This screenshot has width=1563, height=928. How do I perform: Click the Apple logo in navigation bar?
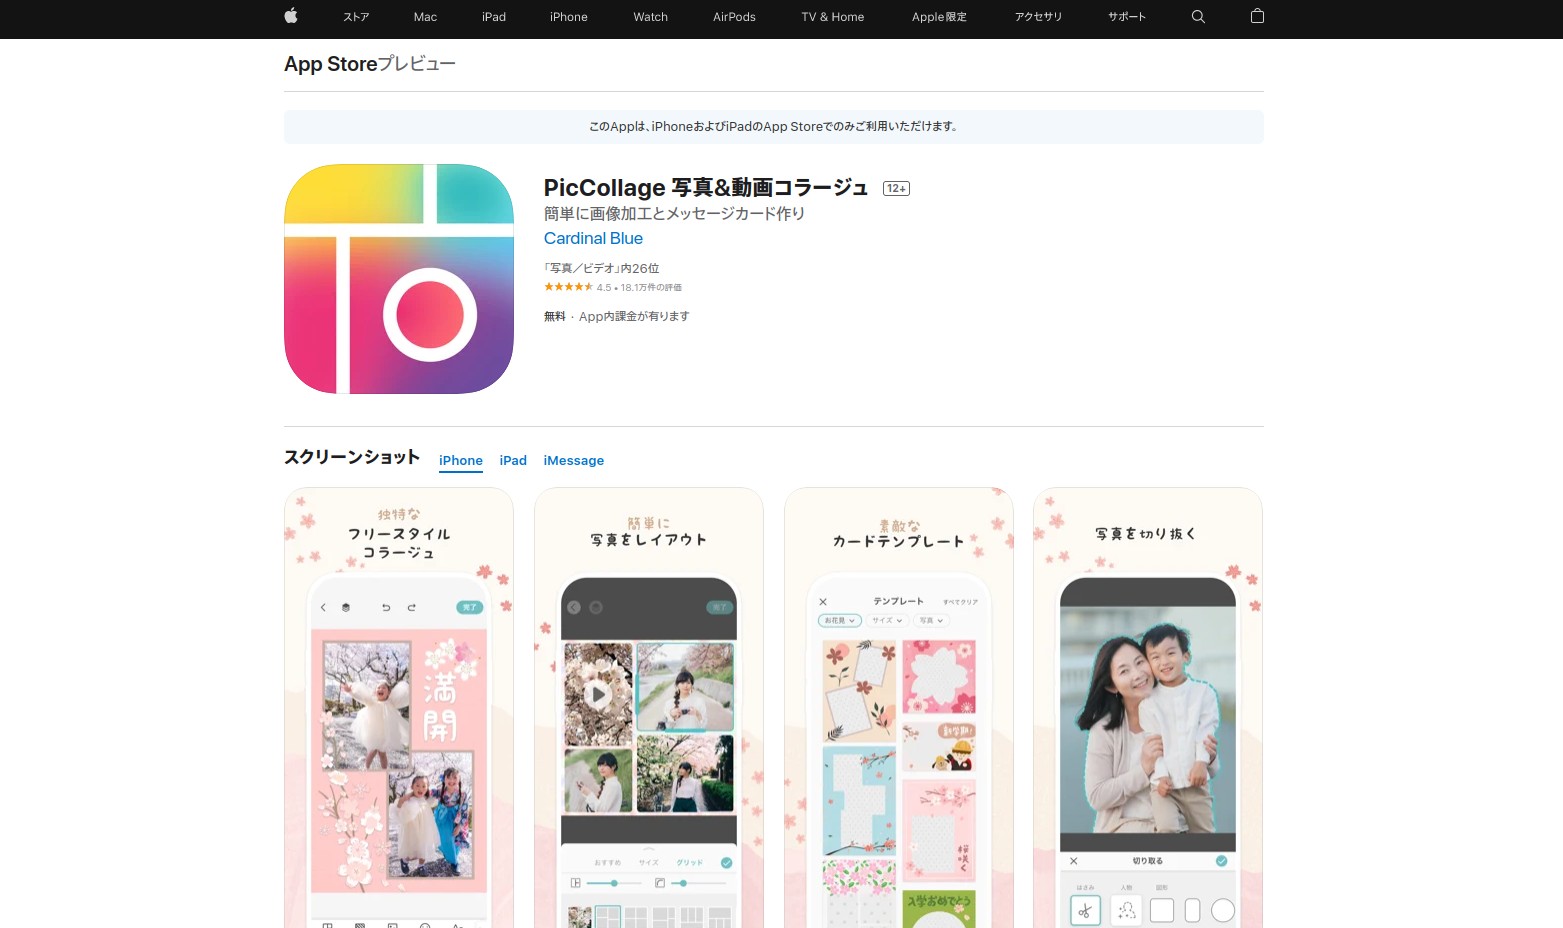coord(291,16)
